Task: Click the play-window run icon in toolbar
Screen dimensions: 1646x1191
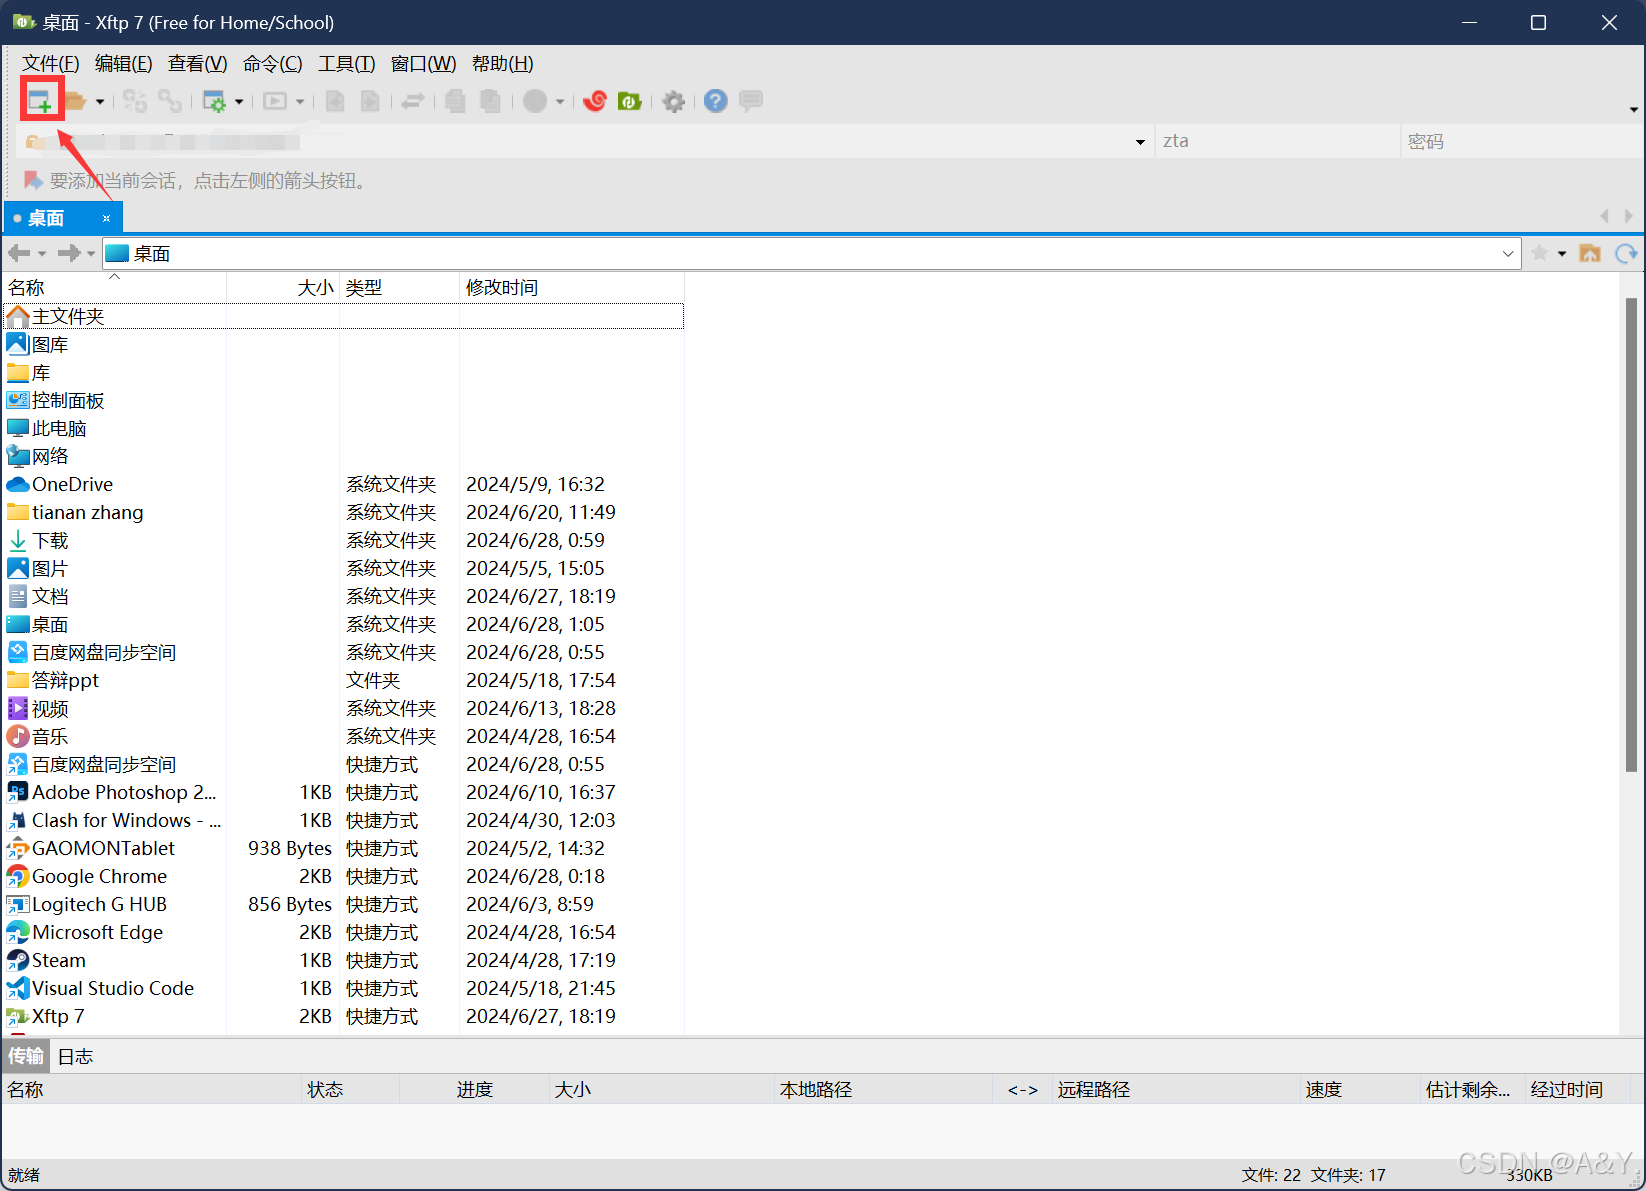Action: coord(275,101)
